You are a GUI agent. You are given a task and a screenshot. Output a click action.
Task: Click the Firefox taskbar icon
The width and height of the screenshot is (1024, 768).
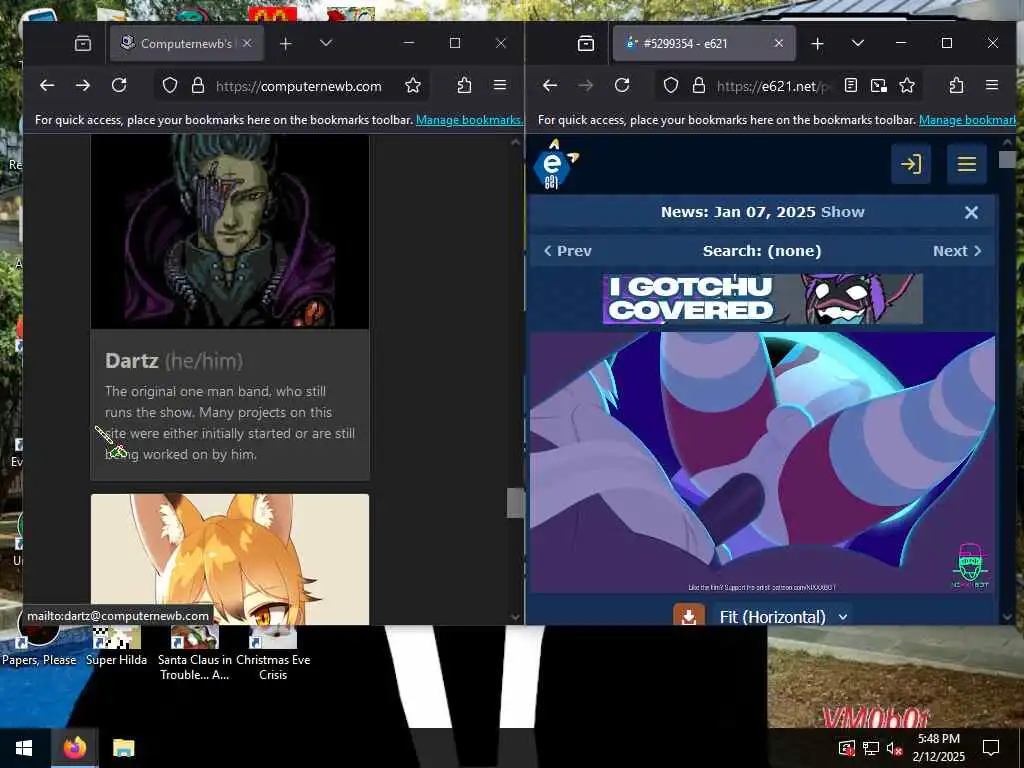coord(74,748)
